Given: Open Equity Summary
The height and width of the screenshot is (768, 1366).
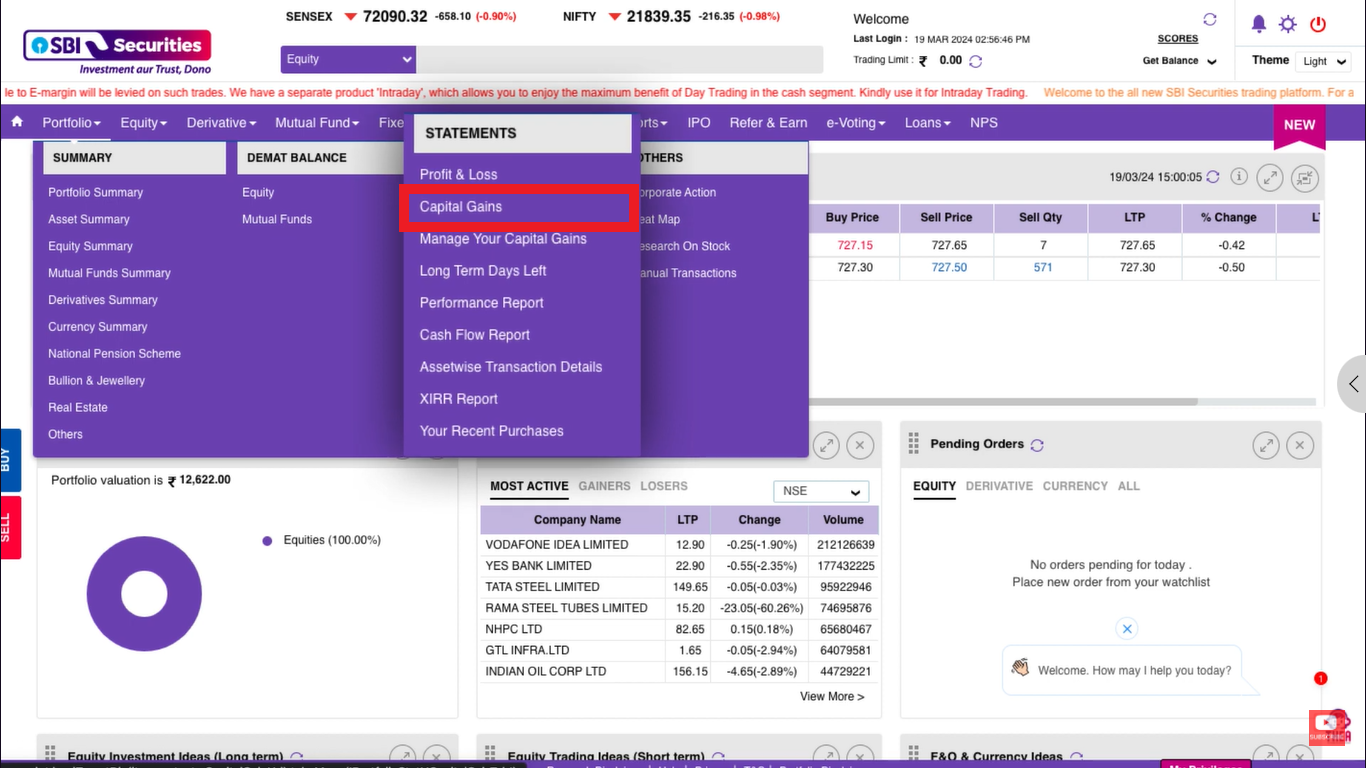Looking at the screenshot, I should click(x=90, y=246).
